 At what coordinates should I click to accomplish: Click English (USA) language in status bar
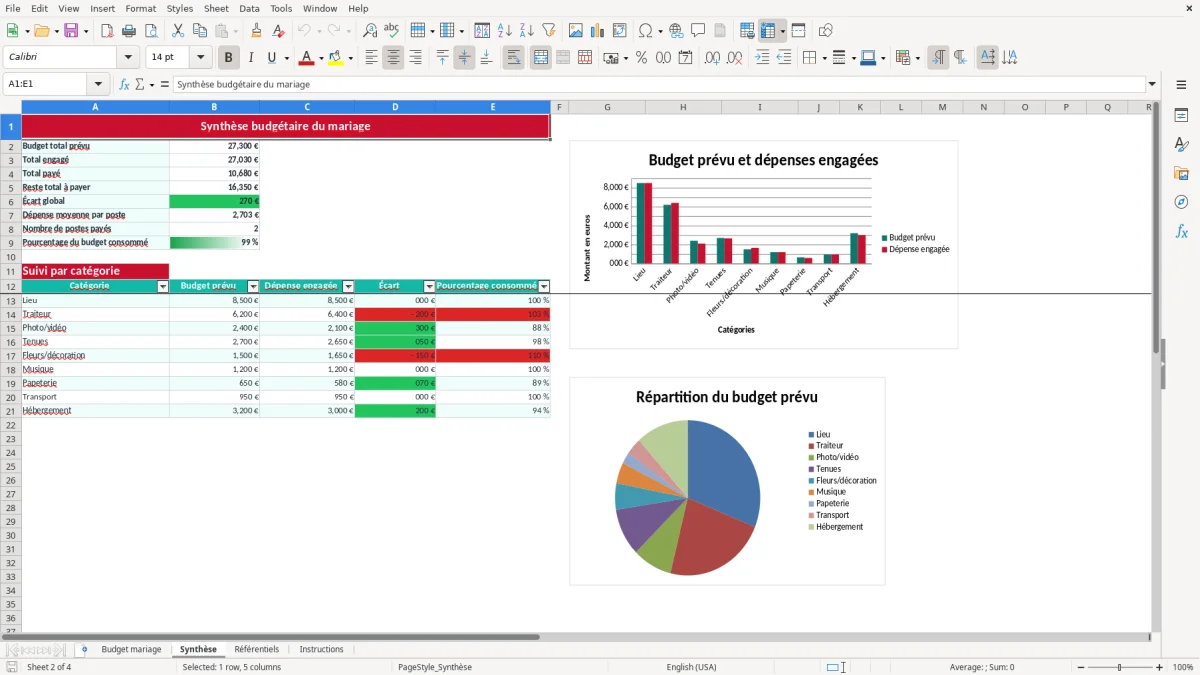(692, 667)
